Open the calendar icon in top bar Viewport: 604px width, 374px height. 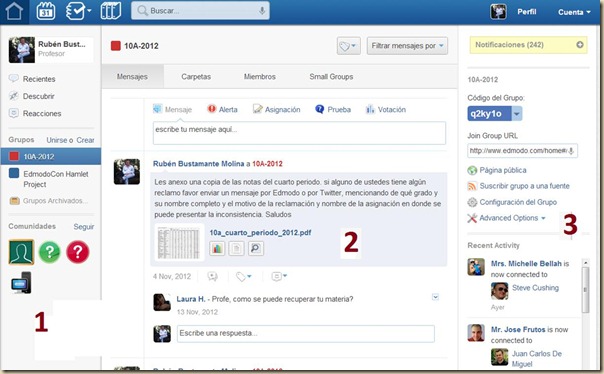coord(45,11)
